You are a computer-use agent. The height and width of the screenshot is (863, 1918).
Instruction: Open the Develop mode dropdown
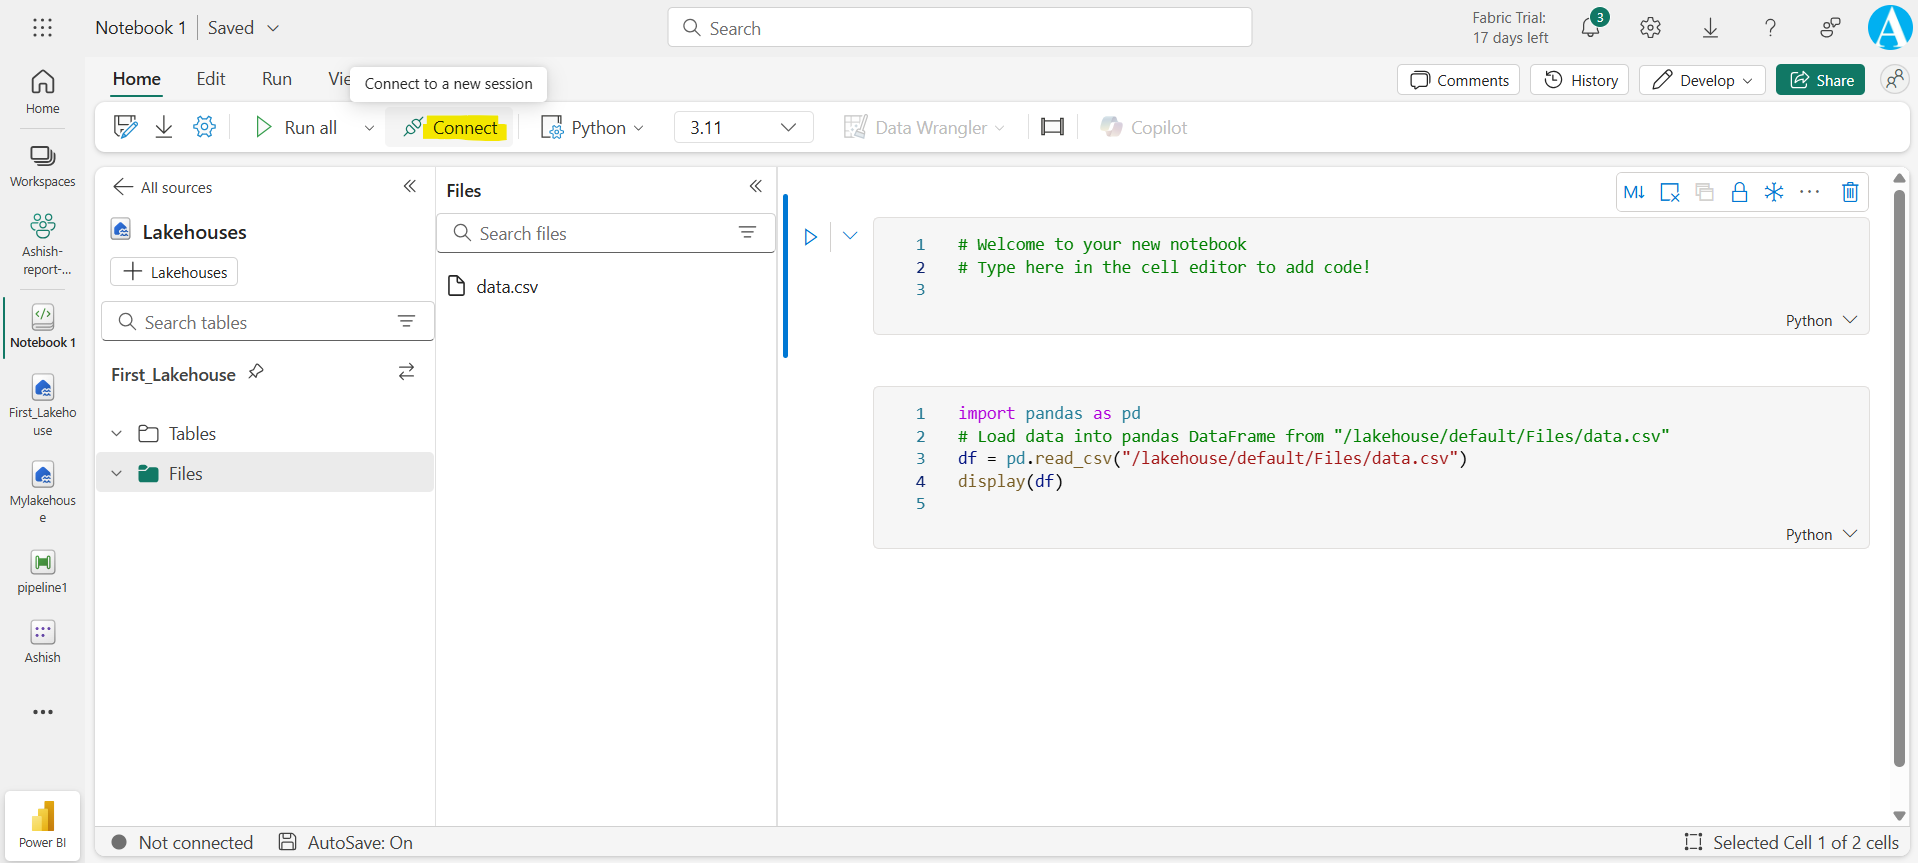pos(1702,80)
